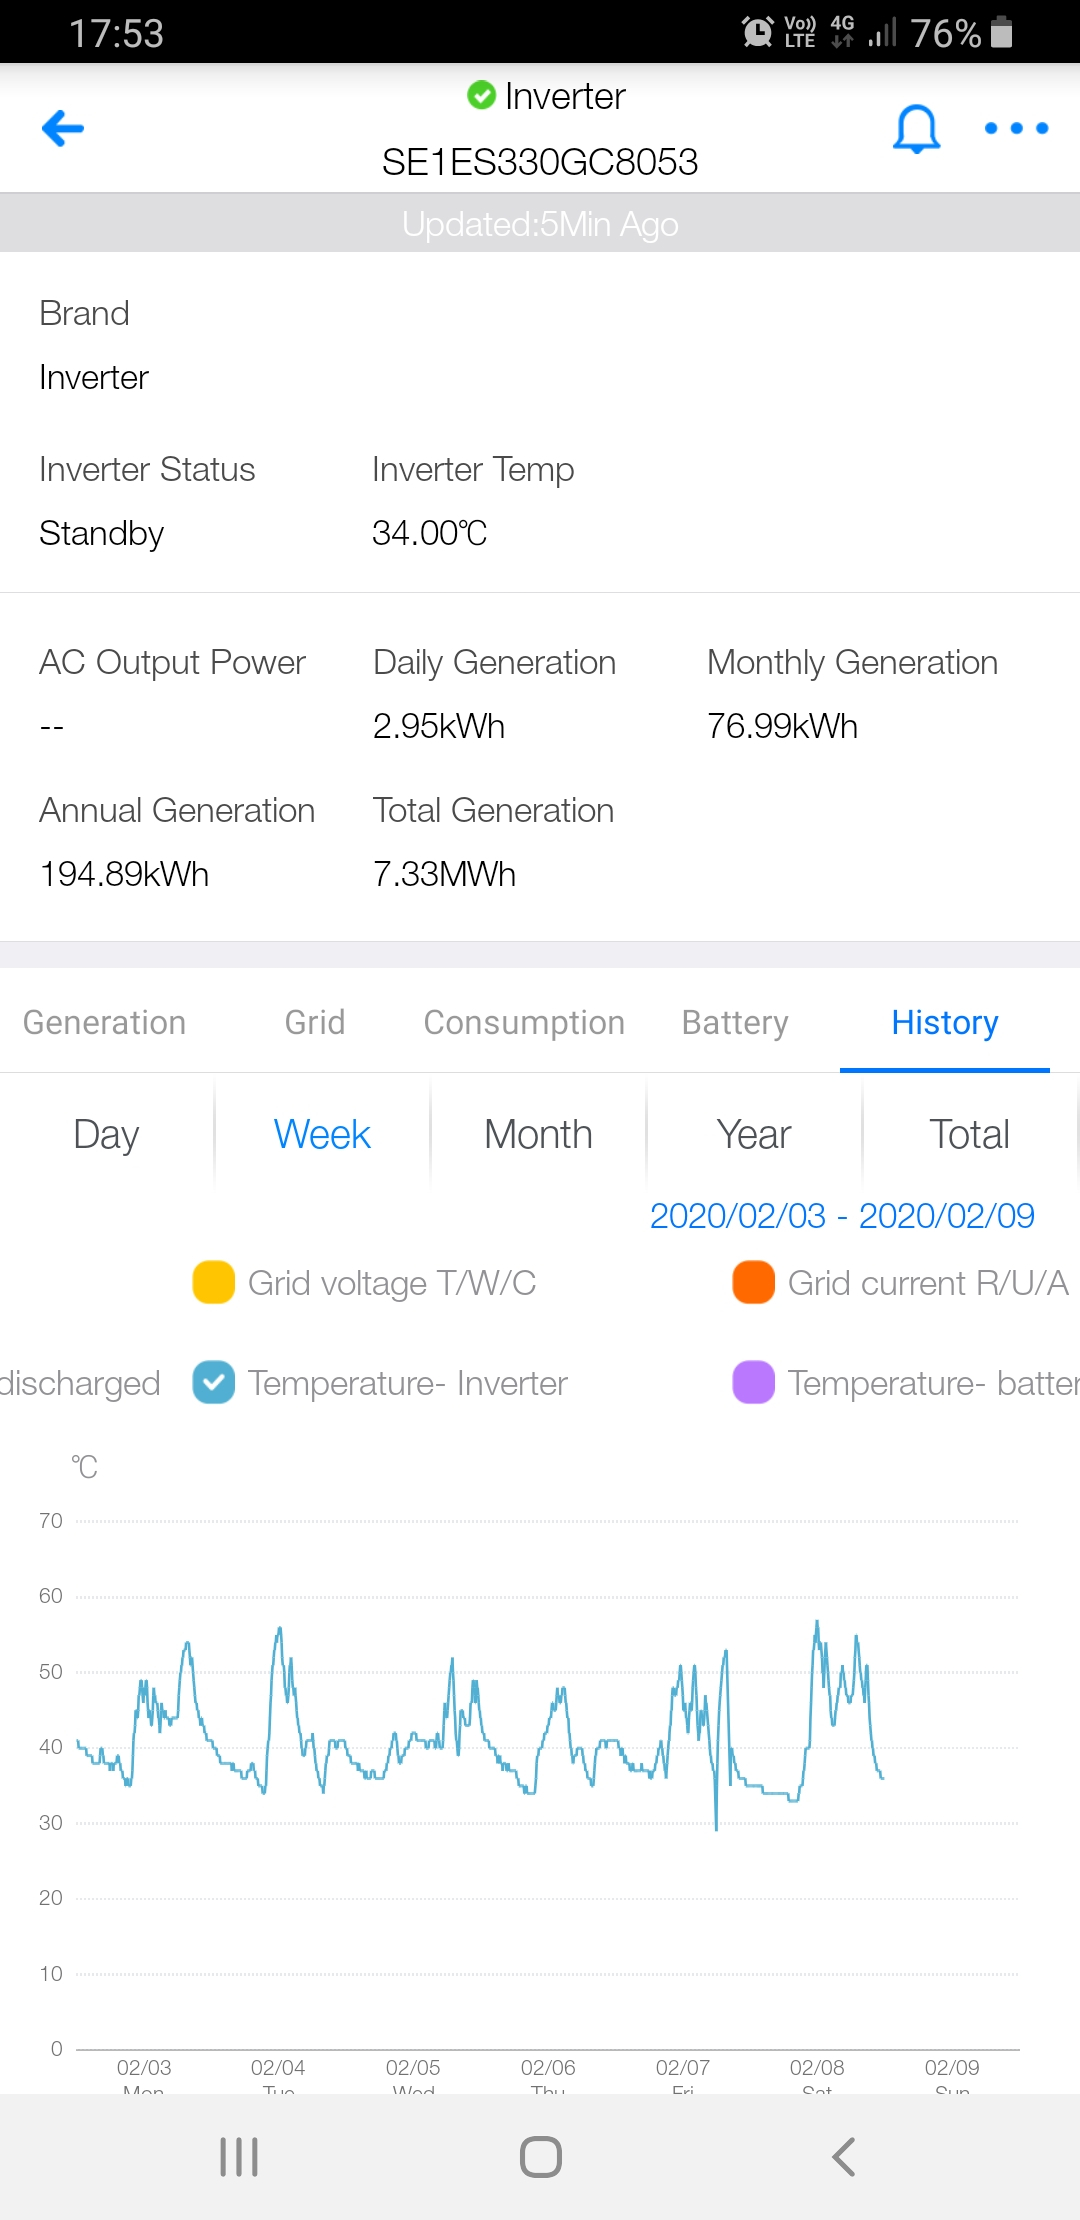Screen dimensions: 1080x2220
Task: Select the Day time period
Action: click(106, 1135)
